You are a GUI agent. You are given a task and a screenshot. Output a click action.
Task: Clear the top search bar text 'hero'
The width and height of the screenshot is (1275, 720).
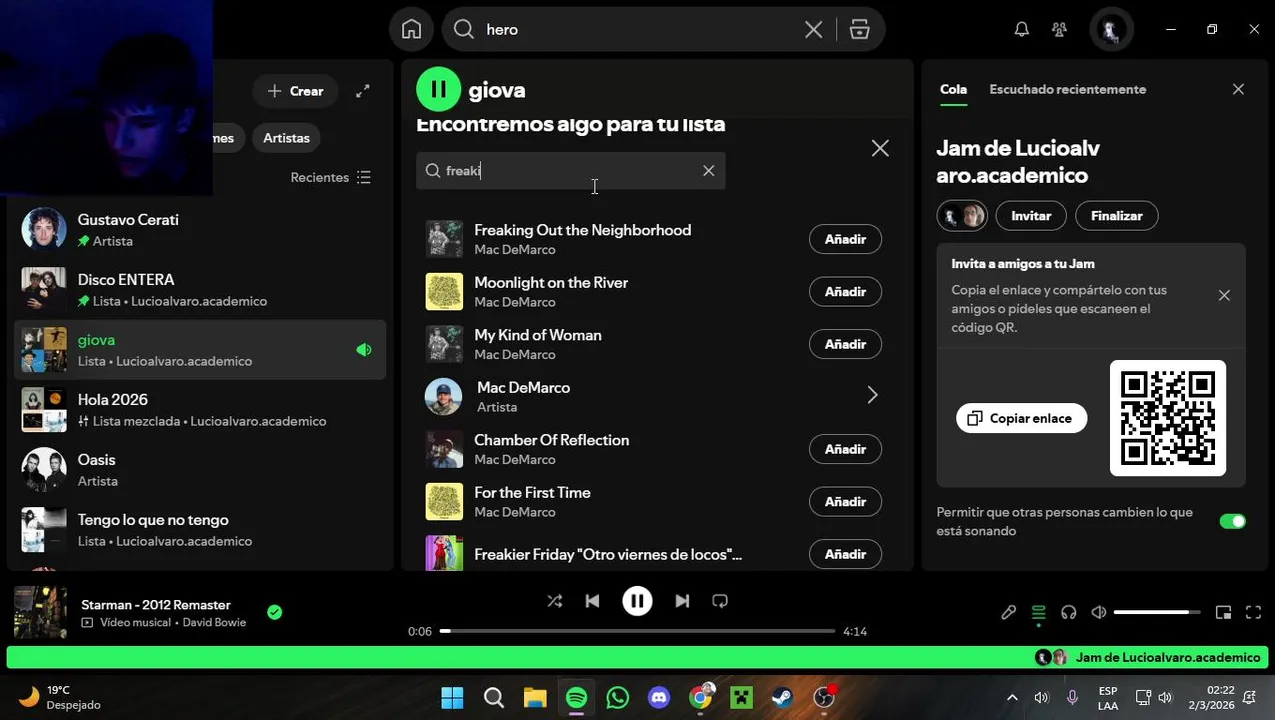813,29
